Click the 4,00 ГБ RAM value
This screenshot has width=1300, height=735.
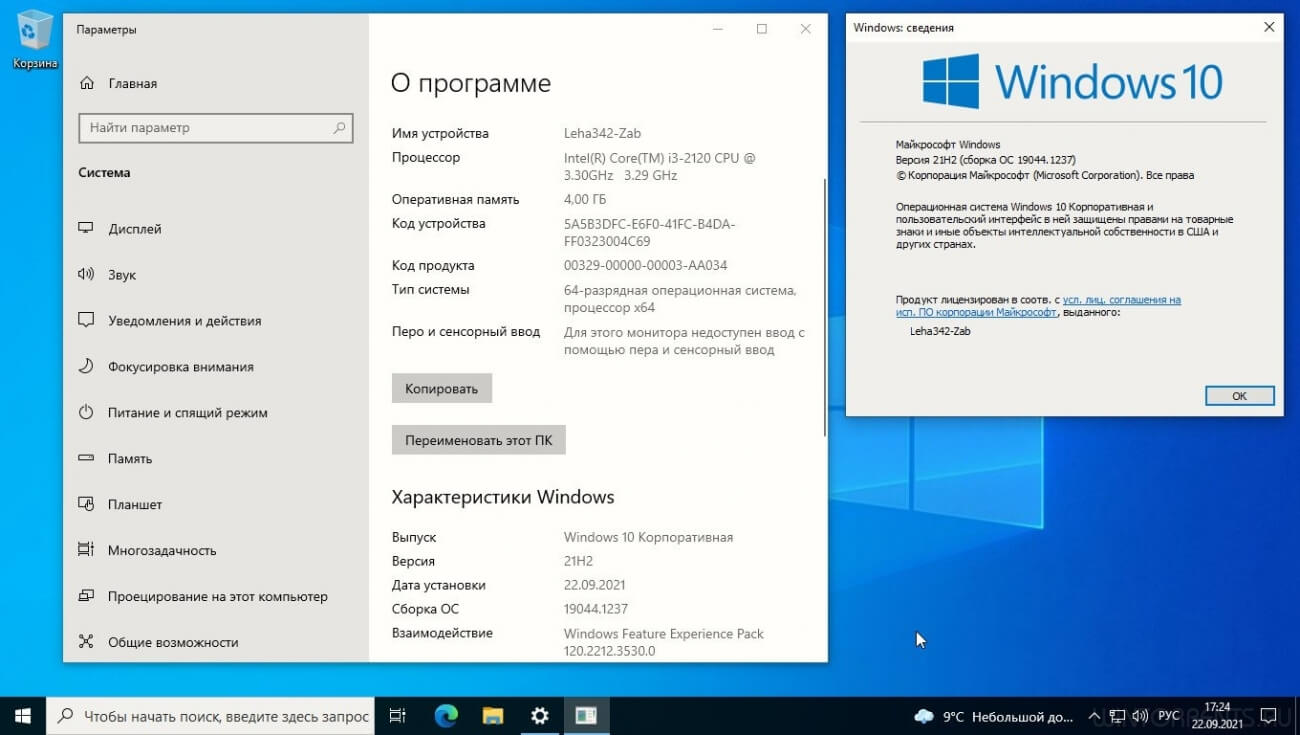tap(585, 199)
